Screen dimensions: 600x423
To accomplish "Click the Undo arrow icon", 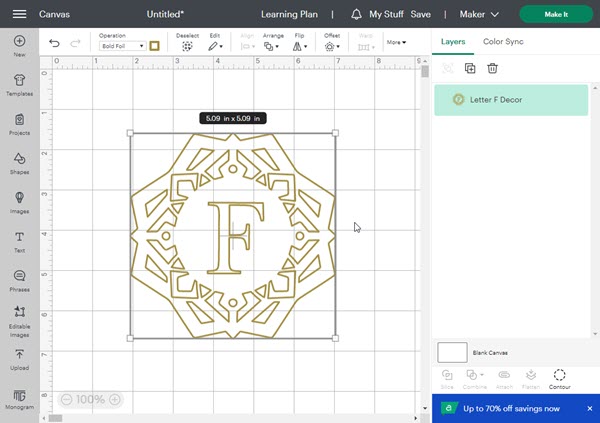I will pyautogui.click(x=54, y=44).
